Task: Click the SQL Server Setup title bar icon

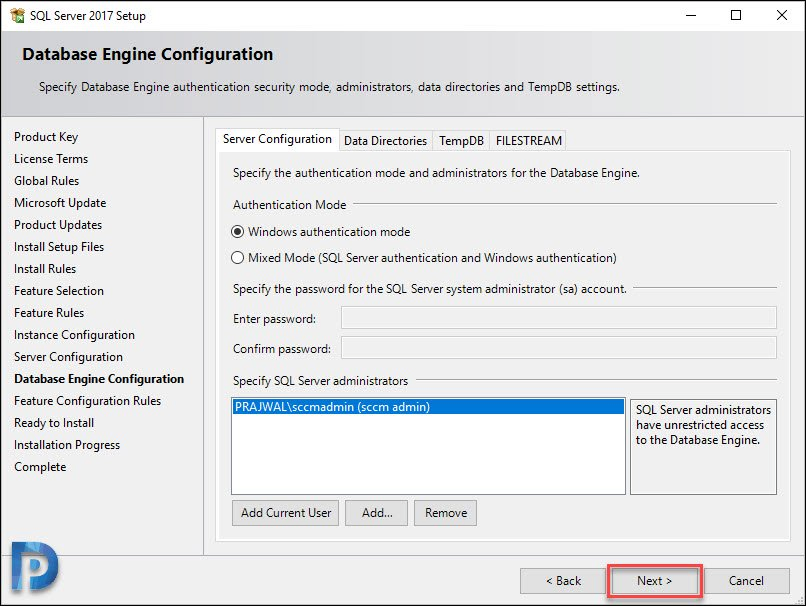Action: coord(17,15)
